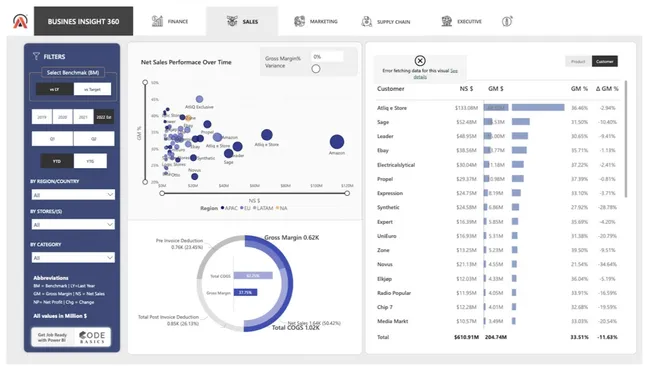Viewport: 650px width, 366px height.
Task: Switch table to Product view
Action: [578, 61]
